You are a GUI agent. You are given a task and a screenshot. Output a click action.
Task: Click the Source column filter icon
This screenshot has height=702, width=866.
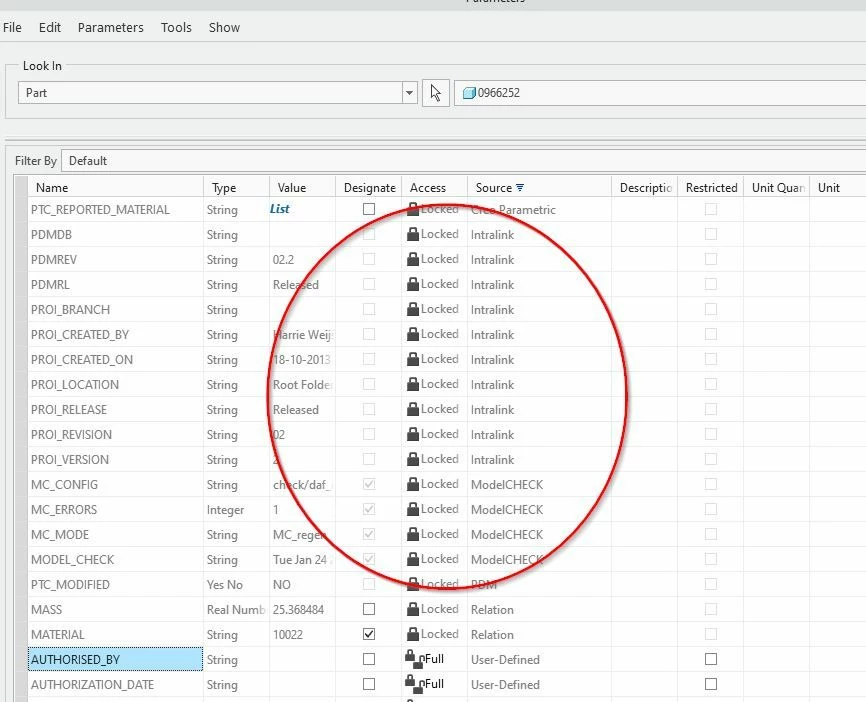click(520, 188)
